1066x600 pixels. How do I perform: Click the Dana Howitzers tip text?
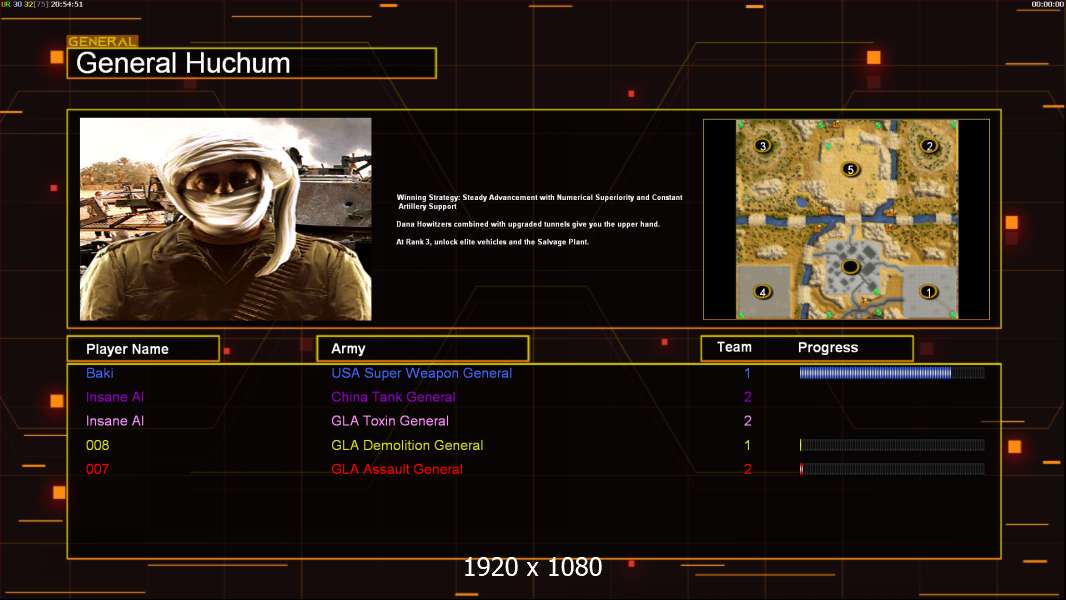[x=528, y=224]
